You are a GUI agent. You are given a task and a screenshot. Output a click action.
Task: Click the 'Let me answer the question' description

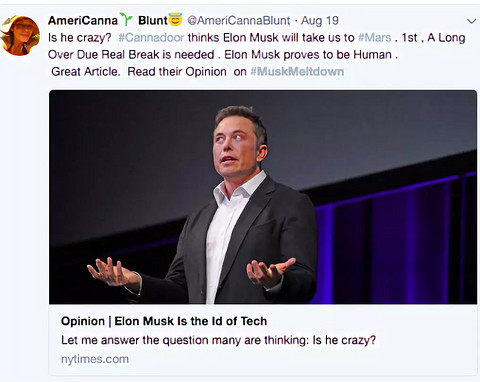tap(218, 340)
